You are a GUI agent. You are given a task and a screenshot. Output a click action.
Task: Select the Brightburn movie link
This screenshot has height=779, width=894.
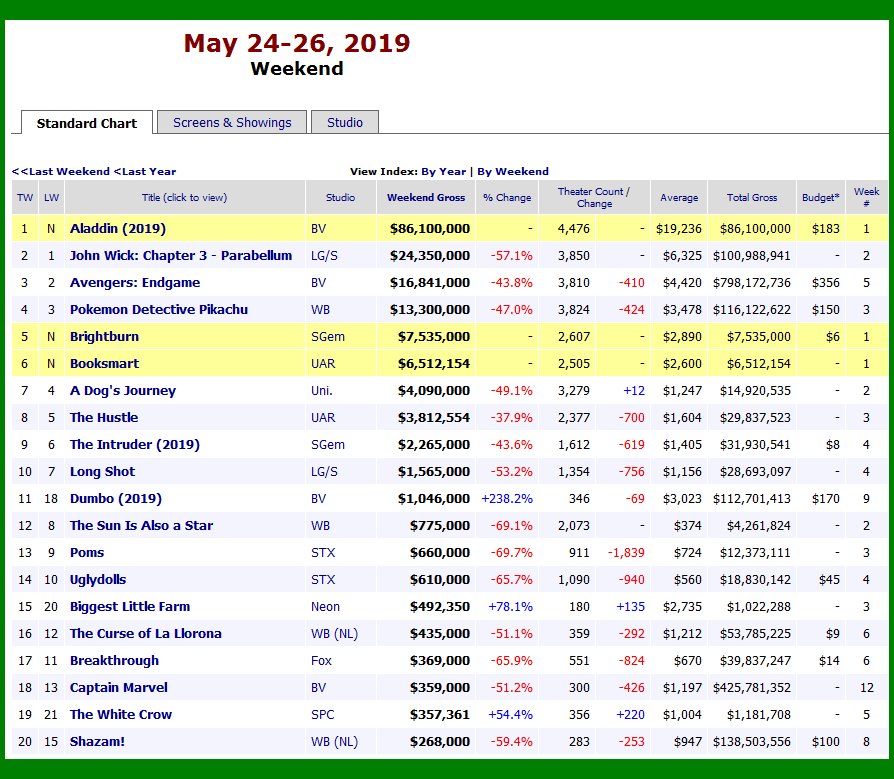104,337
